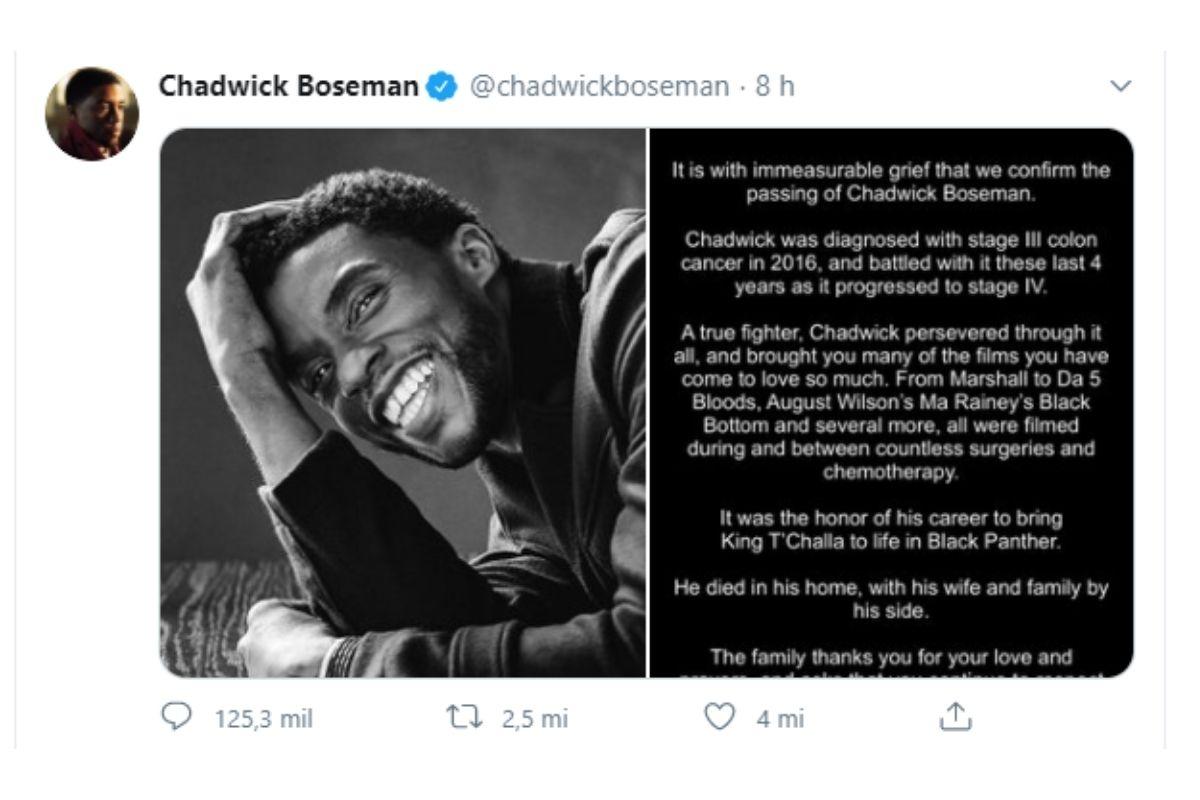Click the 2,5 mi retweets count
Viewport: 1200px width, 800px height.
tap(535, 719)
